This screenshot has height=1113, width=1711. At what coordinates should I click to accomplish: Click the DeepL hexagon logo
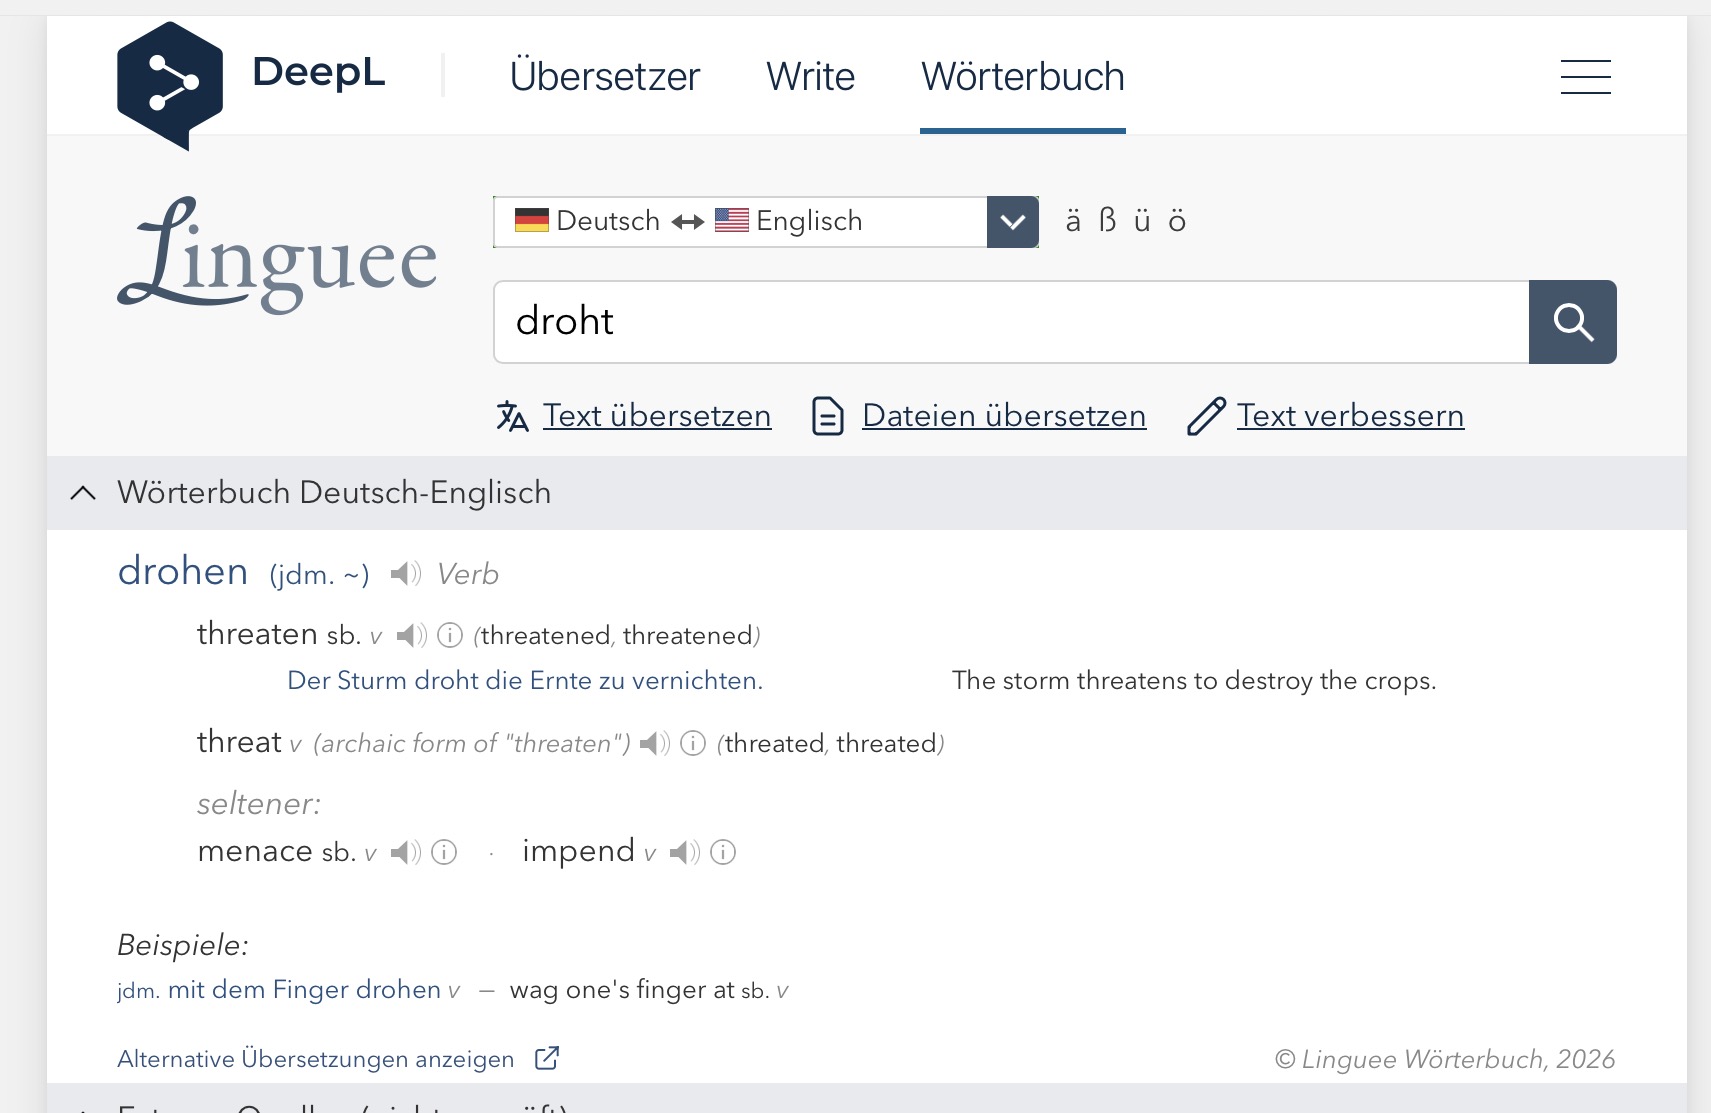[x=169, y=85]
